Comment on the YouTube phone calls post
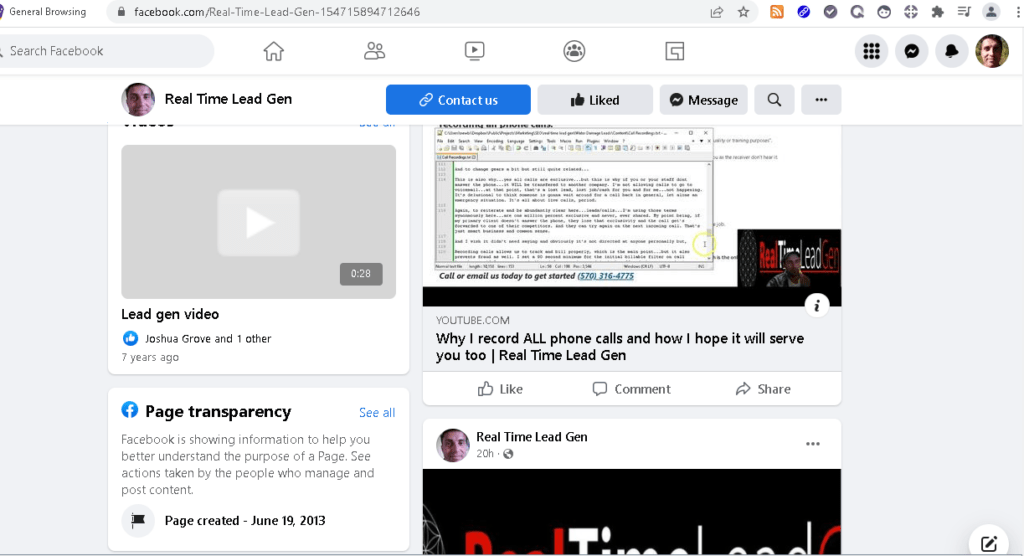 pyautogui.click(x=631, y=389)
